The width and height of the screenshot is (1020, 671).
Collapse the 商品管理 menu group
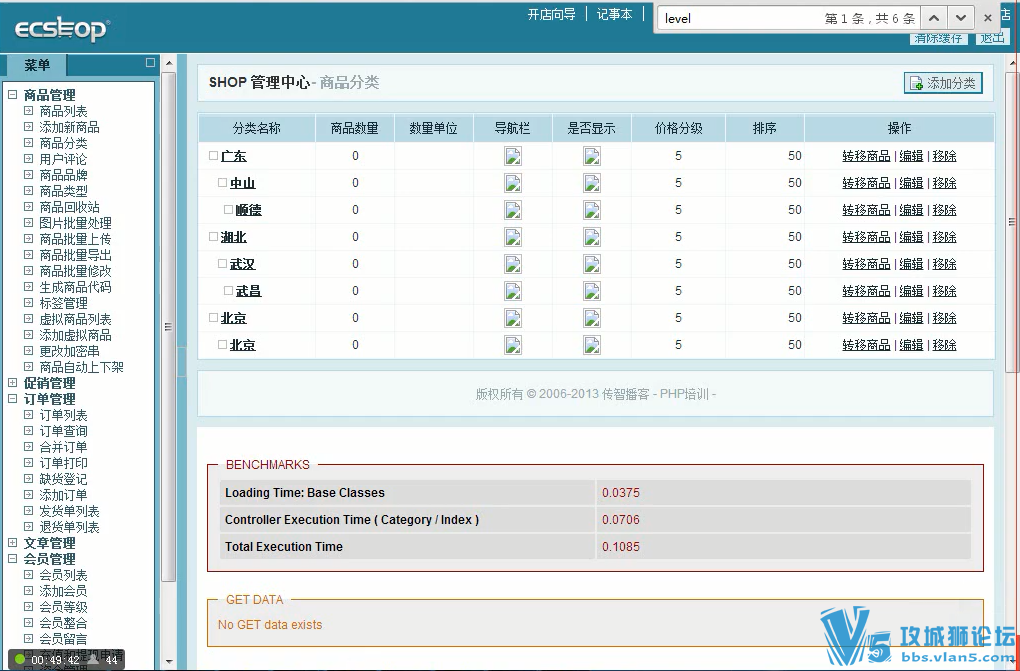(x=12, y=95)
